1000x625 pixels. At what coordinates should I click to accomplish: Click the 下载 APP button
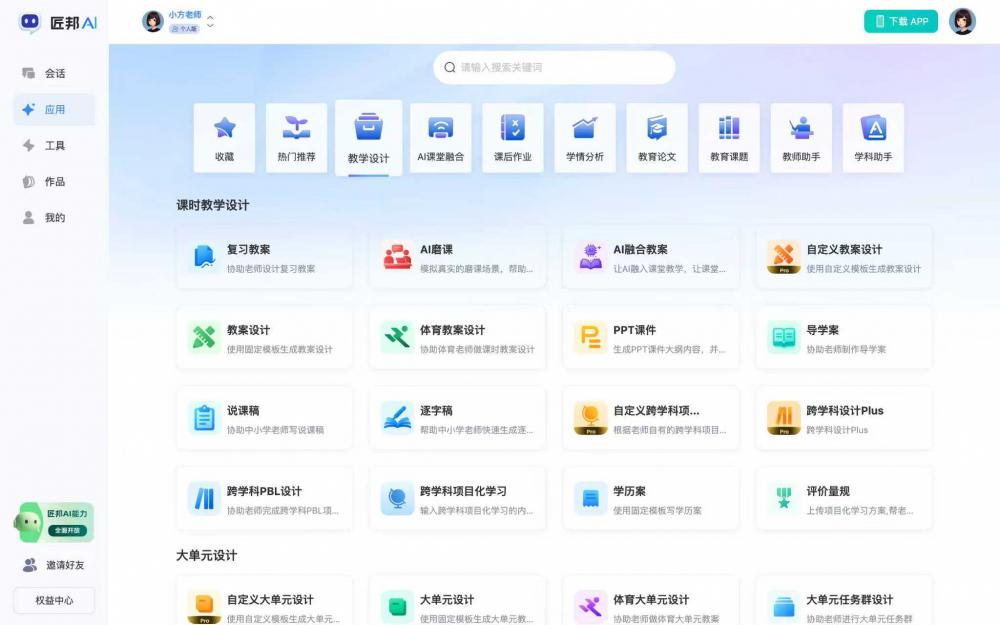click(900, 22)
